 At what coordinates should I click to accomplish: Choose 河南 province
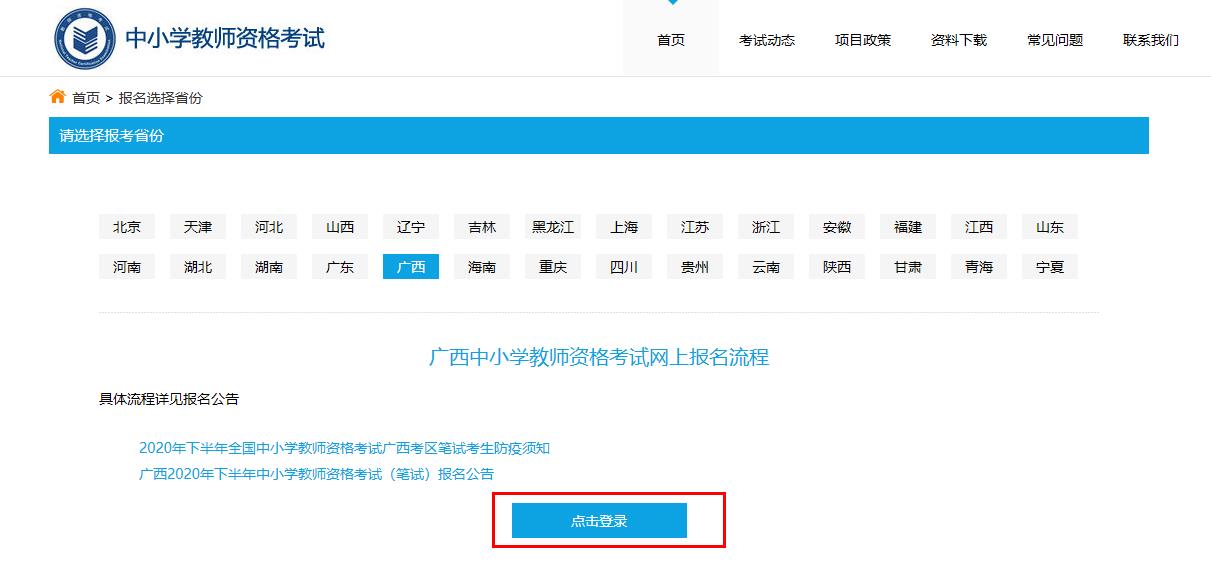pyautogui.click(x=127, y=267)
